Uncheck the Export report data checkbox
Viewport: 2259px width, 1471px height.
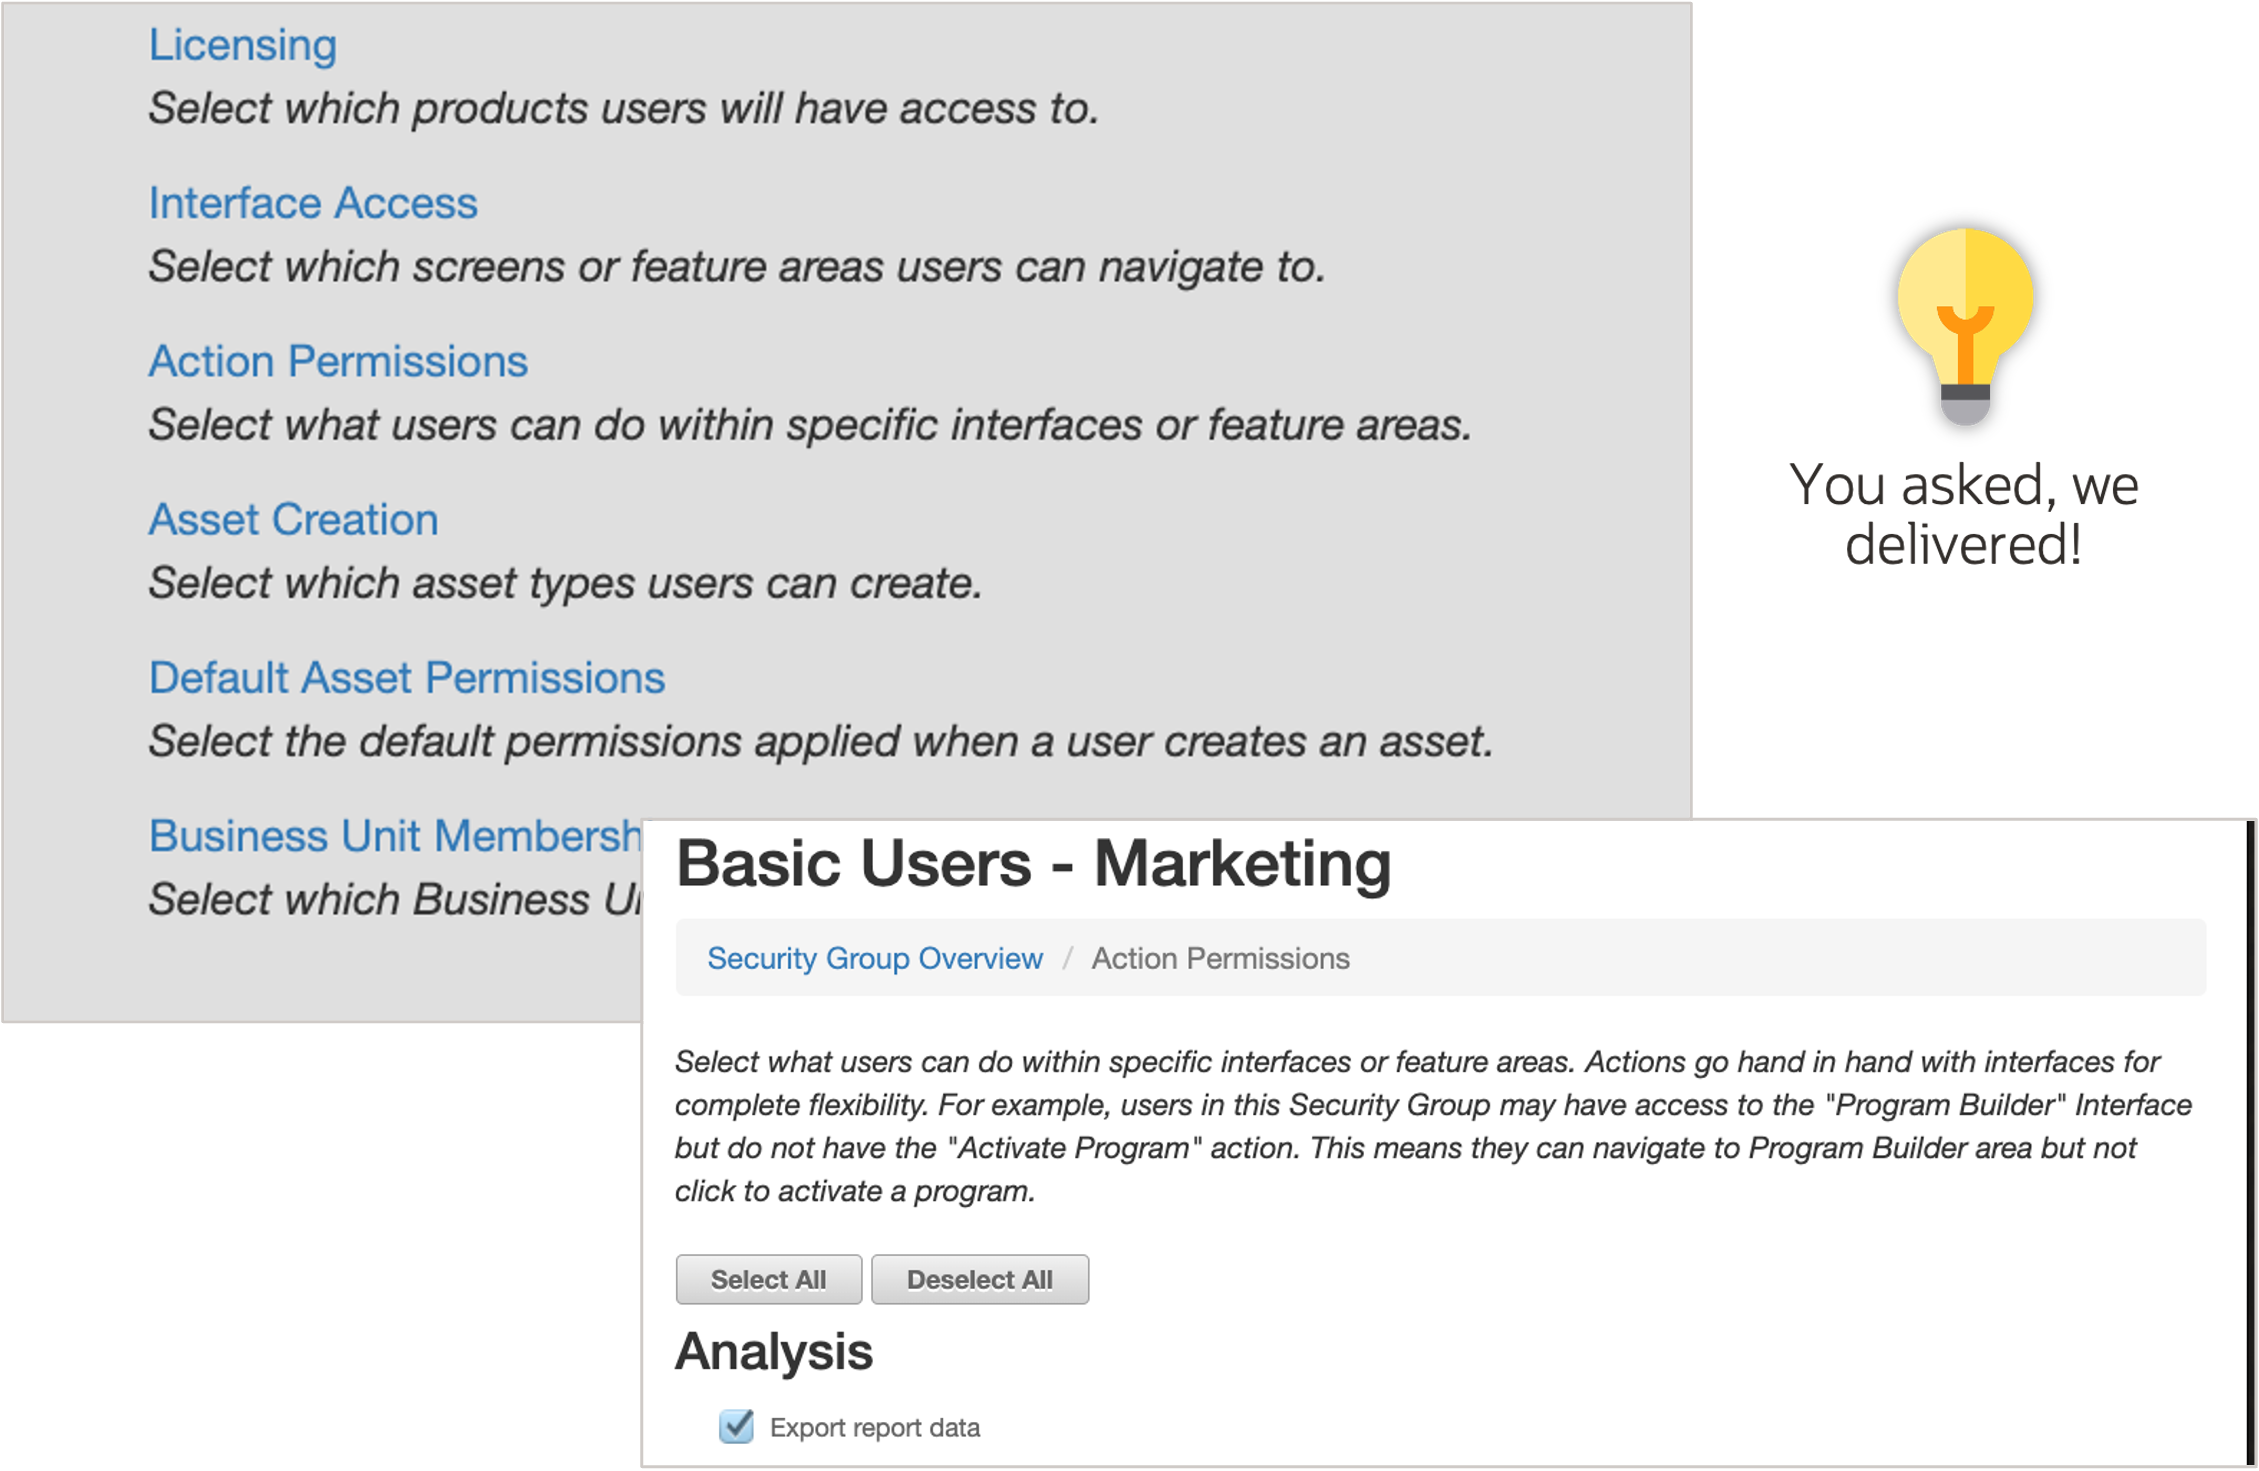point(736,1426)
